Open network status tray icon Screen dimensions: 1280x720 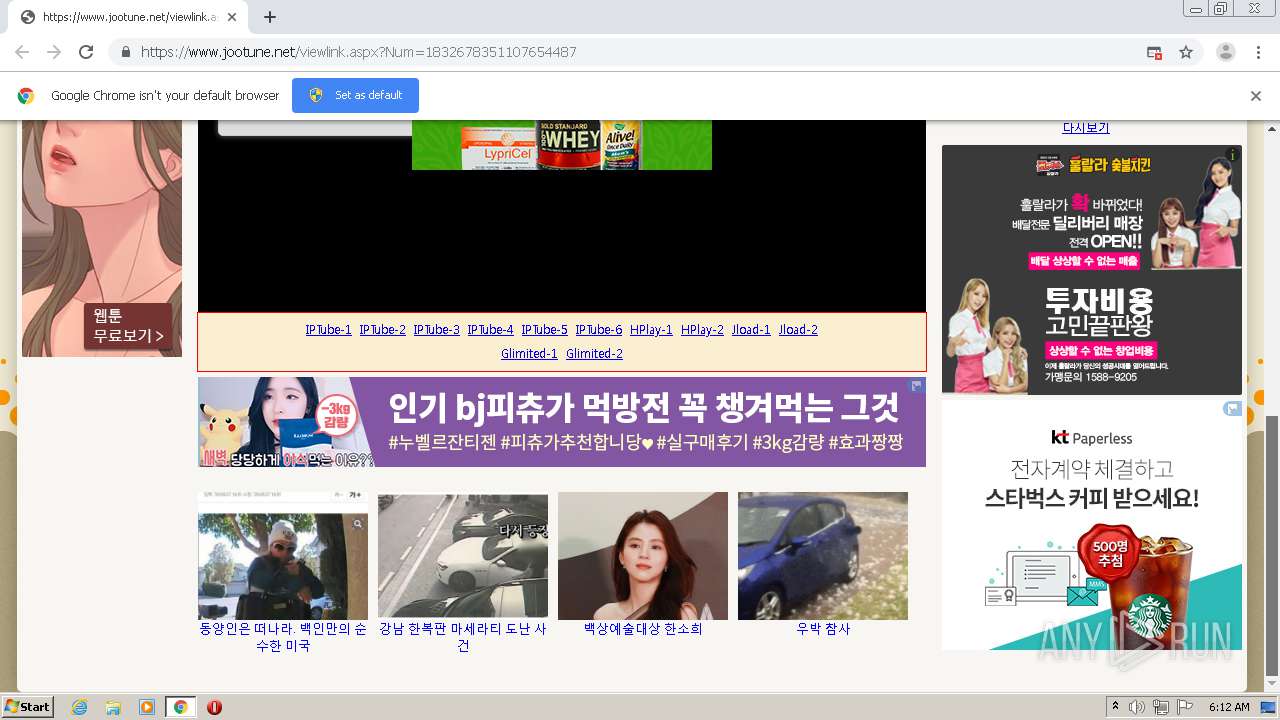tap(1160, 707)
